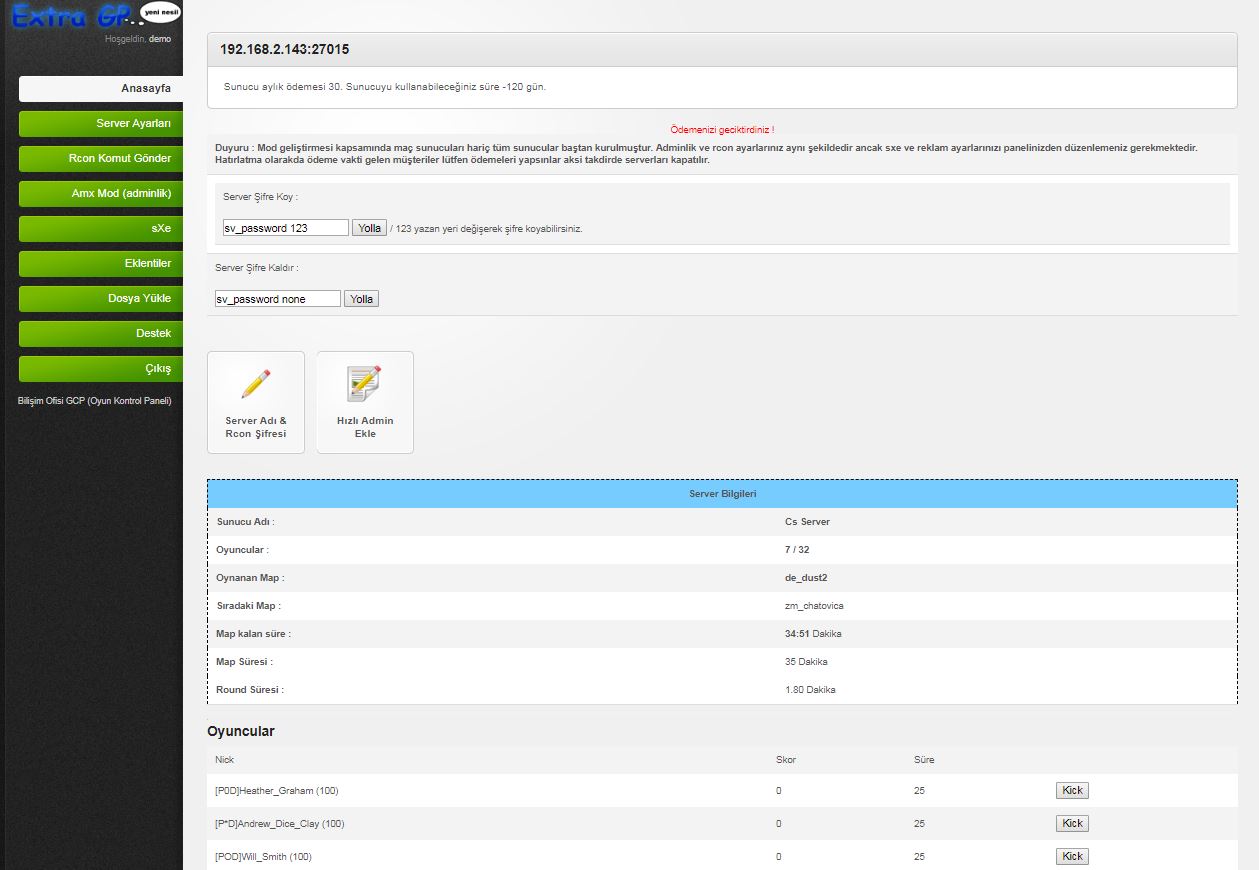Click Yolla next to sv_password none
The image size is (1259, 870).
point(362,299)
